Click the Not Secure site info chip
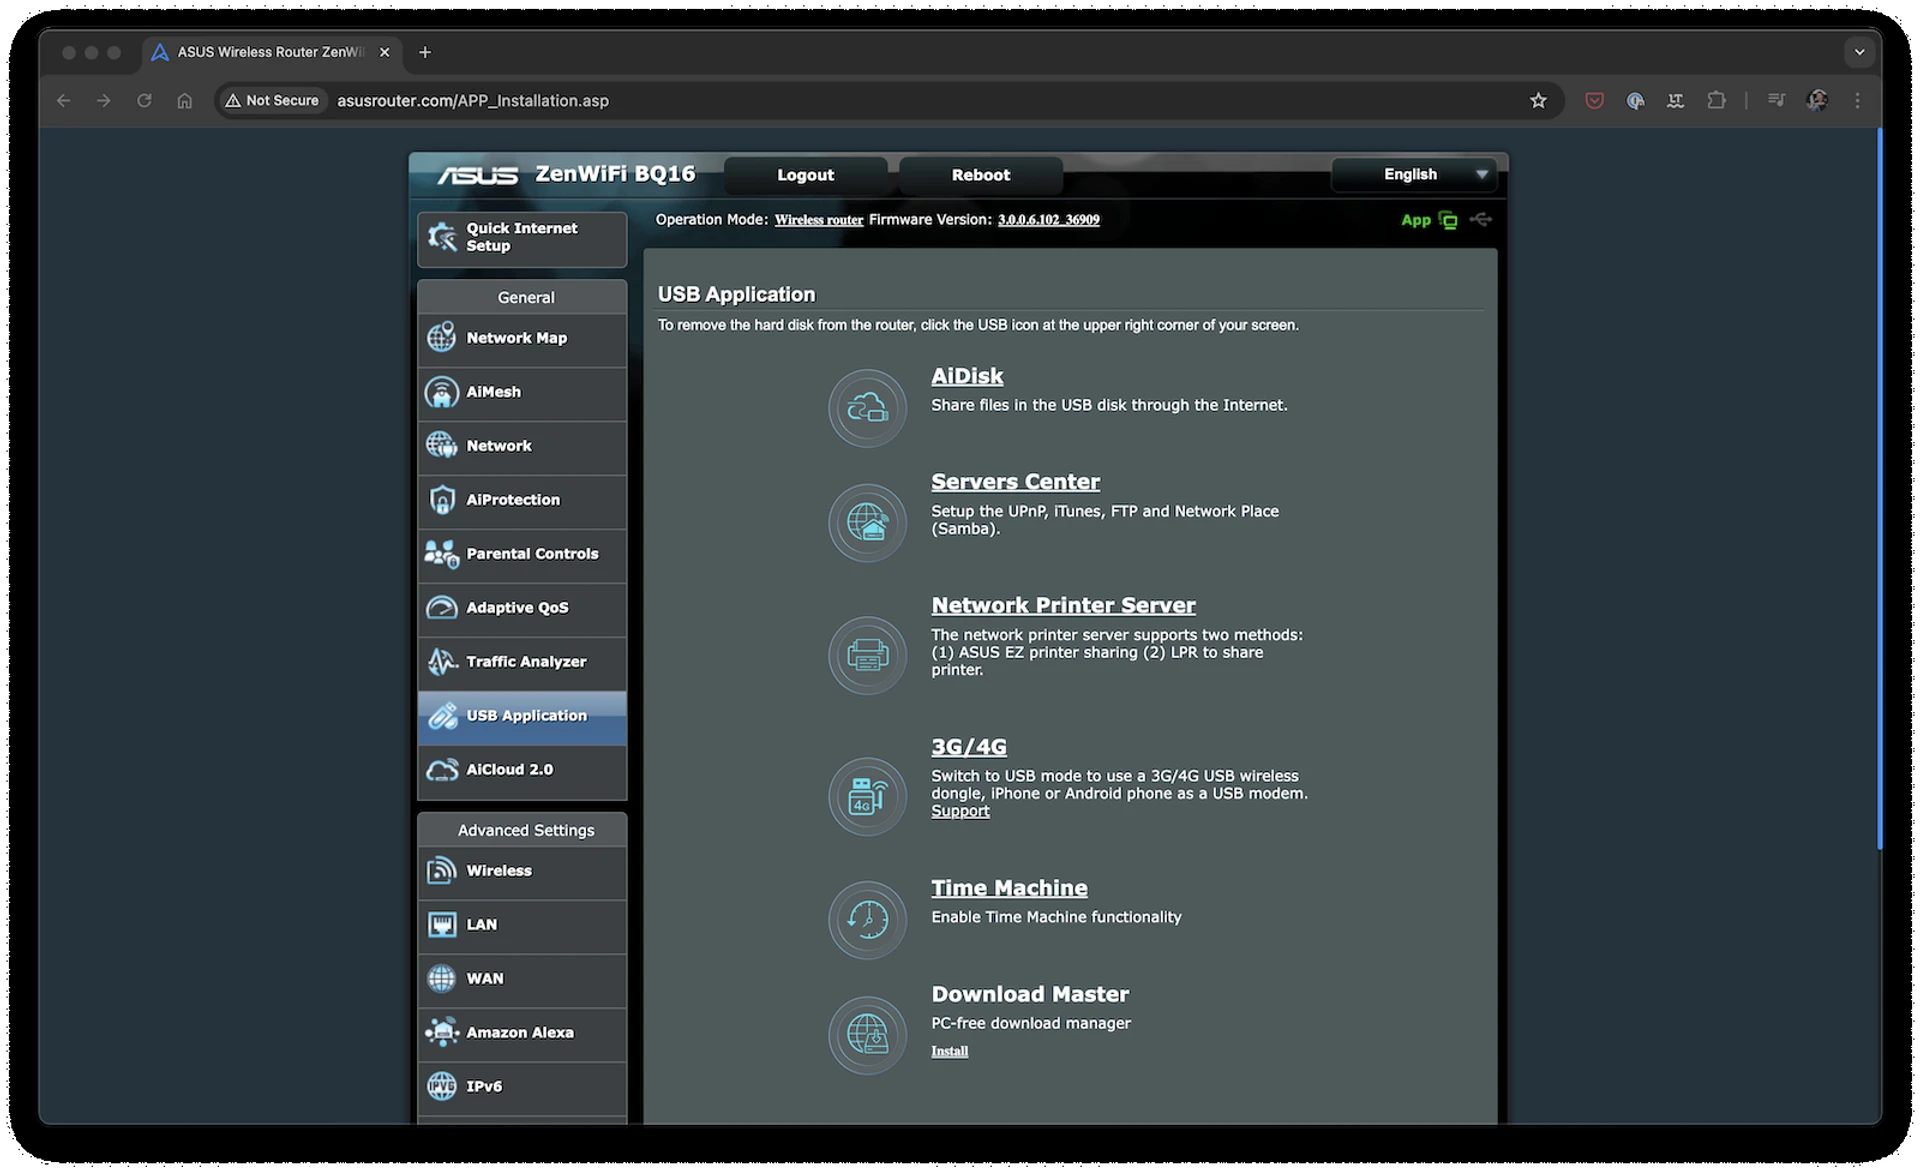This screenshot has width=1920, height=1171. 273,101
